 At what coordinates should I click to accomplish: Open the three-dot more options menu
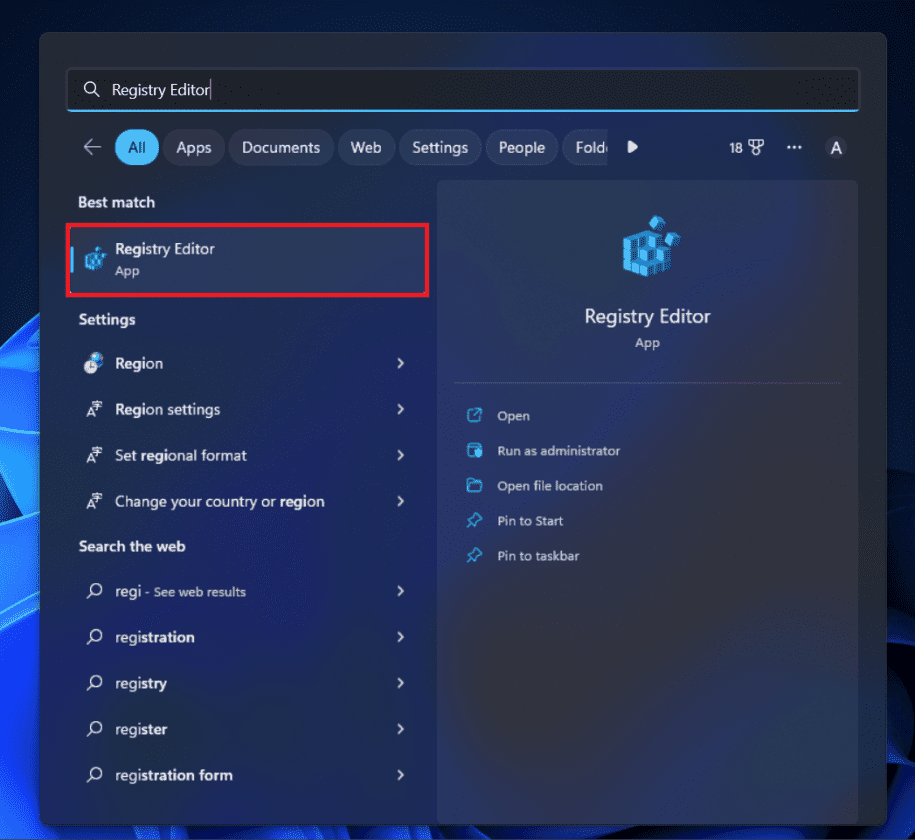pyautogui.click(x=794, y=146)
